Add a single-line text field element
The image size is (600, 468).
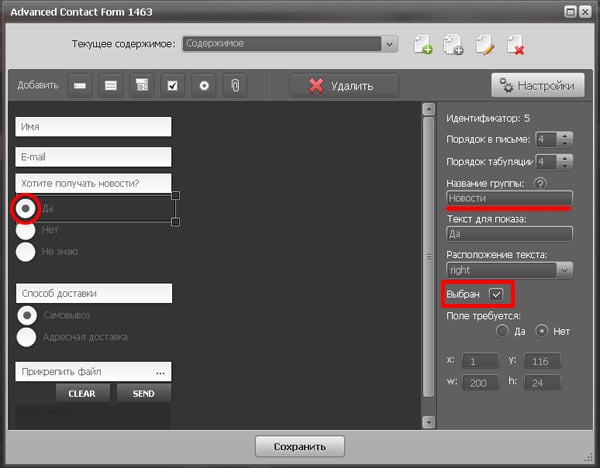click(79, 86)
